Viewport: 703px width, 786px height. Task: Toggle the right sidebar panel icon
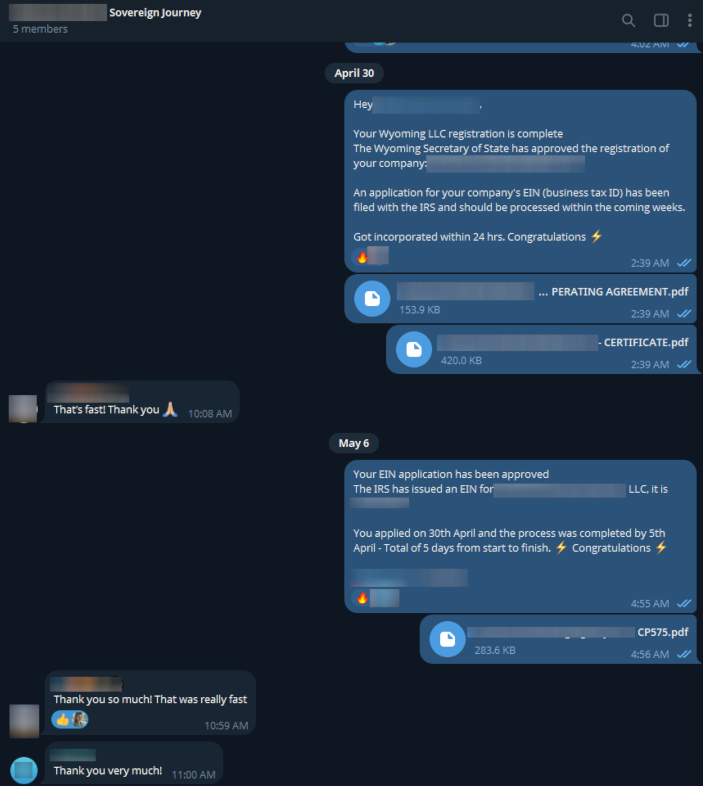[661, 20]
